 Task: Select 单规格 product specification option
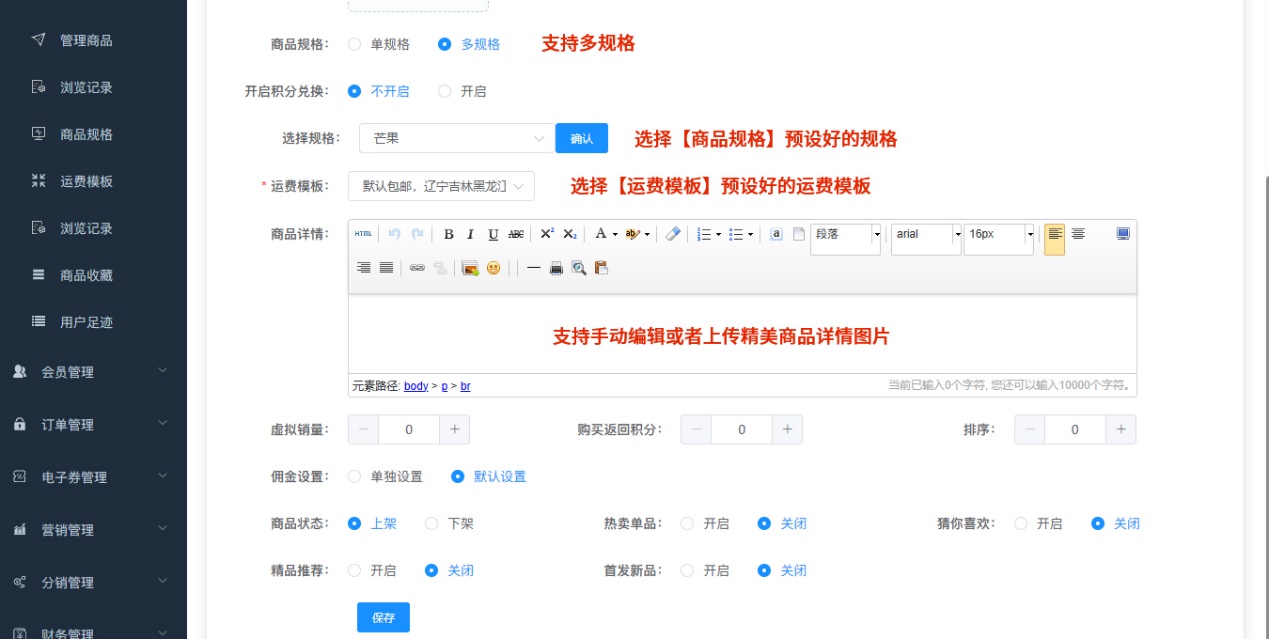(x=355, y=44)
